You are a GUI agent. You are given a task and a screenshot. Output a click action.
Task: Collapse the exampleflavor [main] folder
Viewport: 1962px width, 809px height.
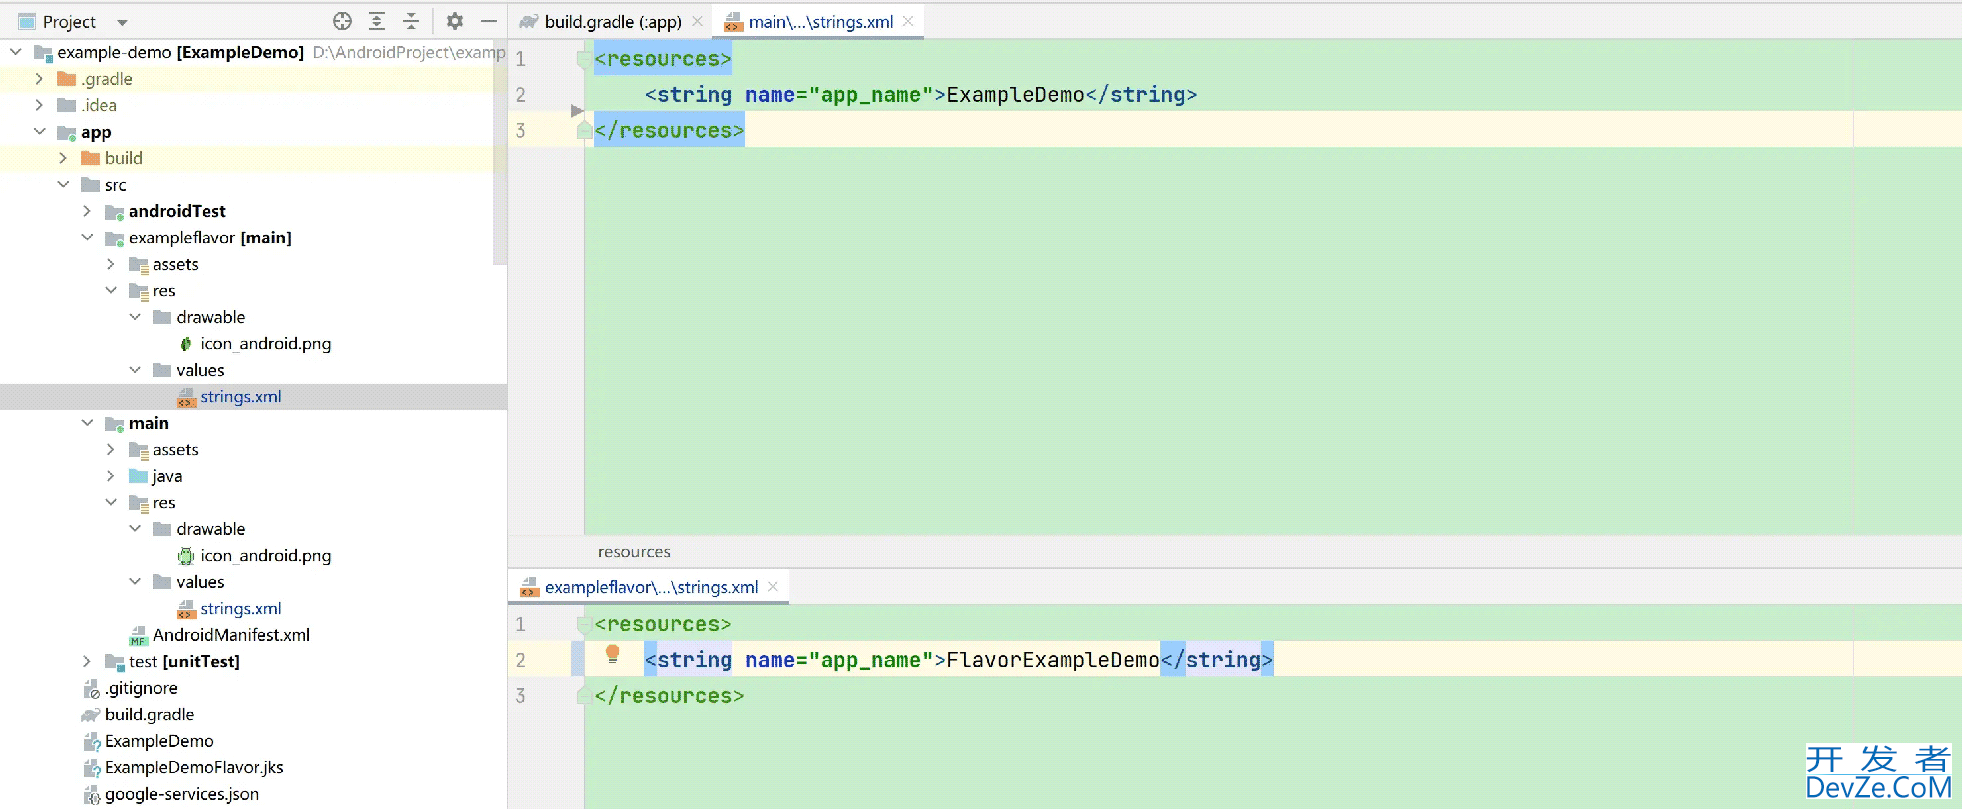pyautogui.click(x=87, y=238)
